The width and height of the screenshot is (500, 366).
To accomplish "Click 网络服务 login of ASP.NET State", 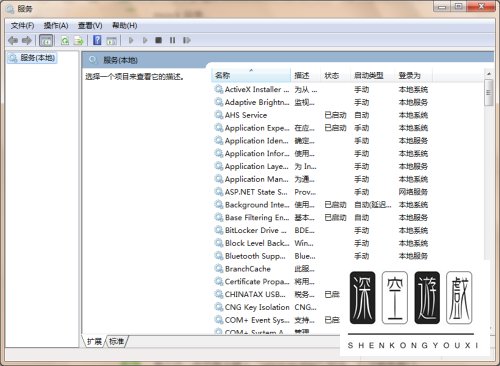I will [x=413, y=192].
